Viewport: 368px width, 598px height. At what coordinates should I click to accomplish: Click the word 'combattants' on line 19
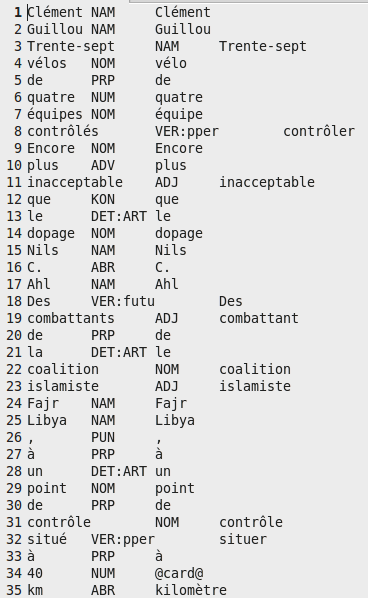point(71,318)
